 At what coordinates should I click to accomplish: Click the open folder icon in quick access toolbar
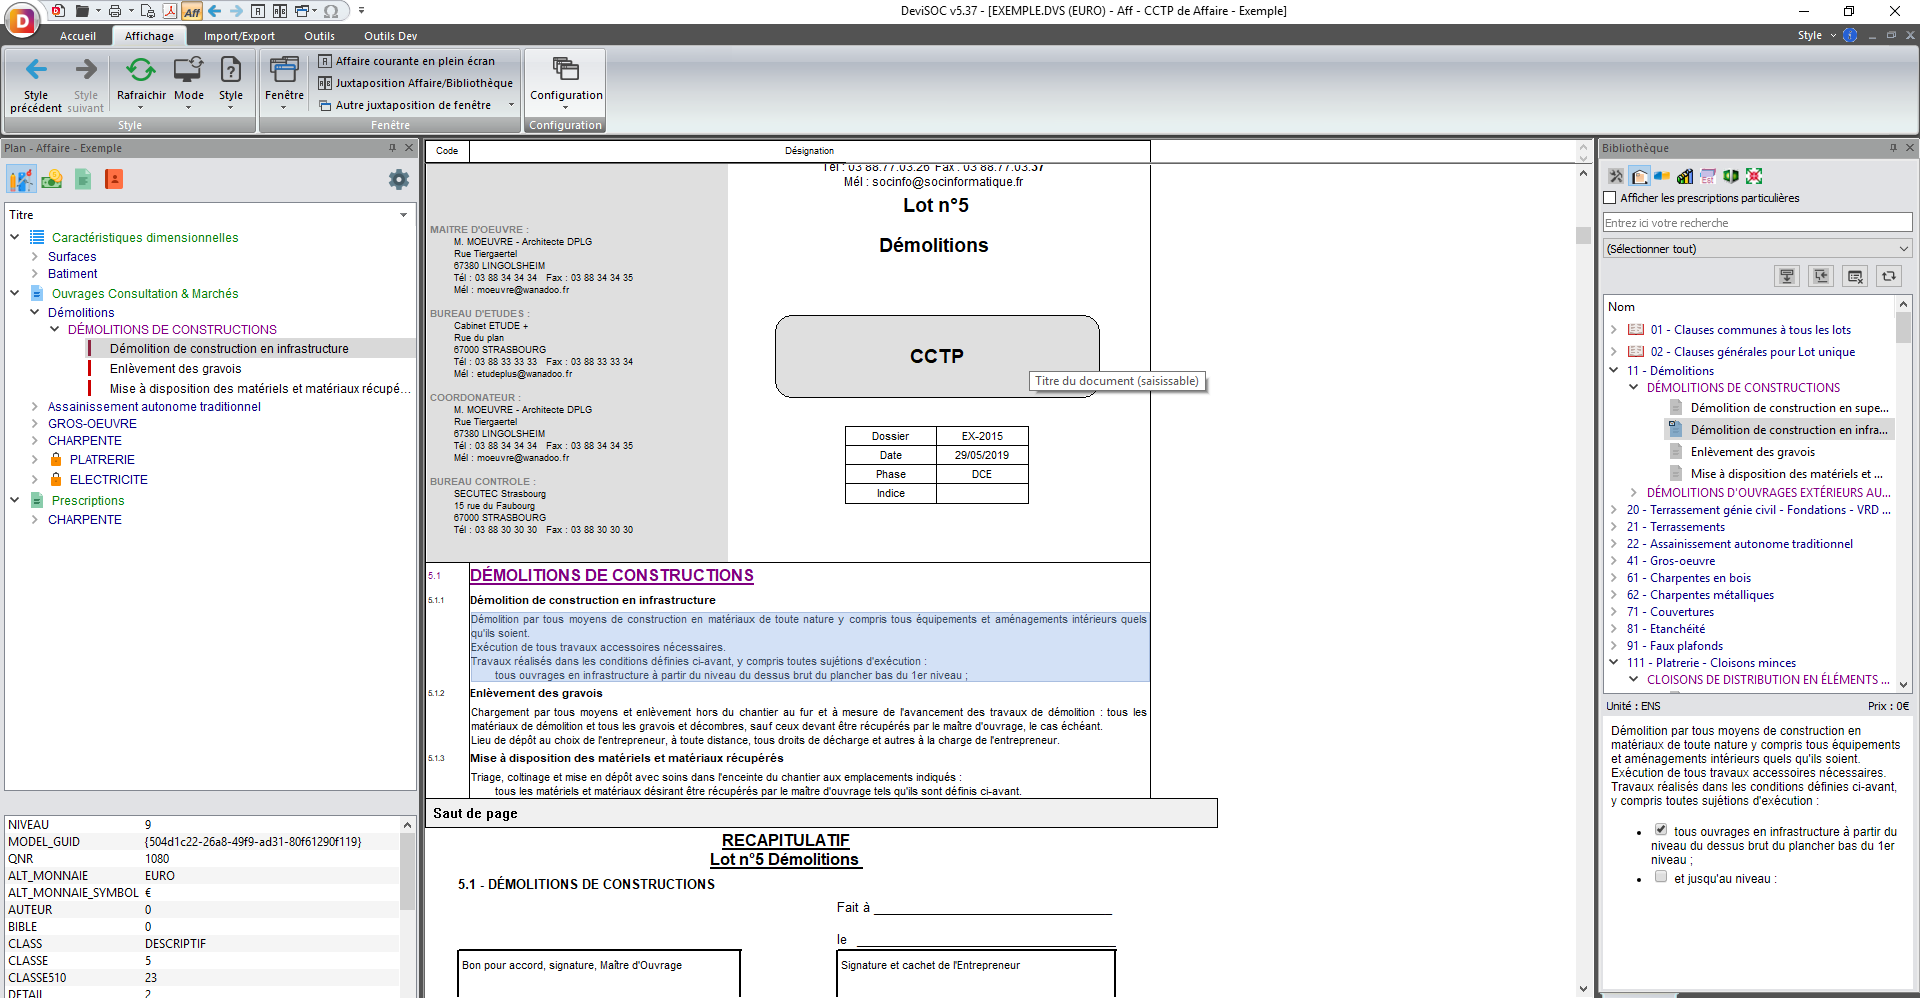pyautogui.click(x=82, y=11)
